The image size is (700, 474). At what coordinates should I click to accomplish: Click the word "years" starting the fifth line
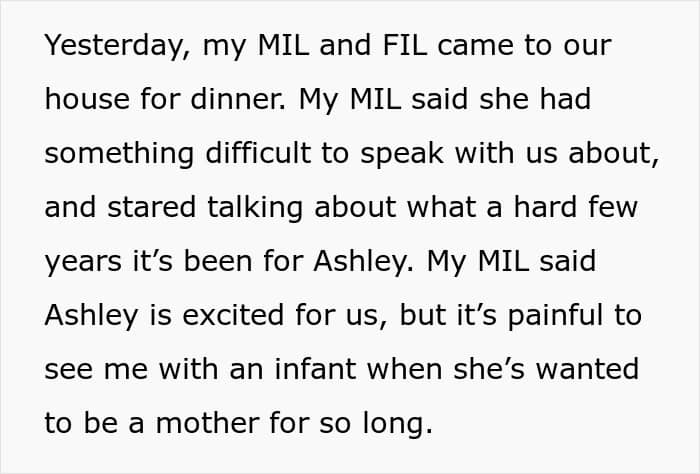pyautogui.click(x=83, y=262)
